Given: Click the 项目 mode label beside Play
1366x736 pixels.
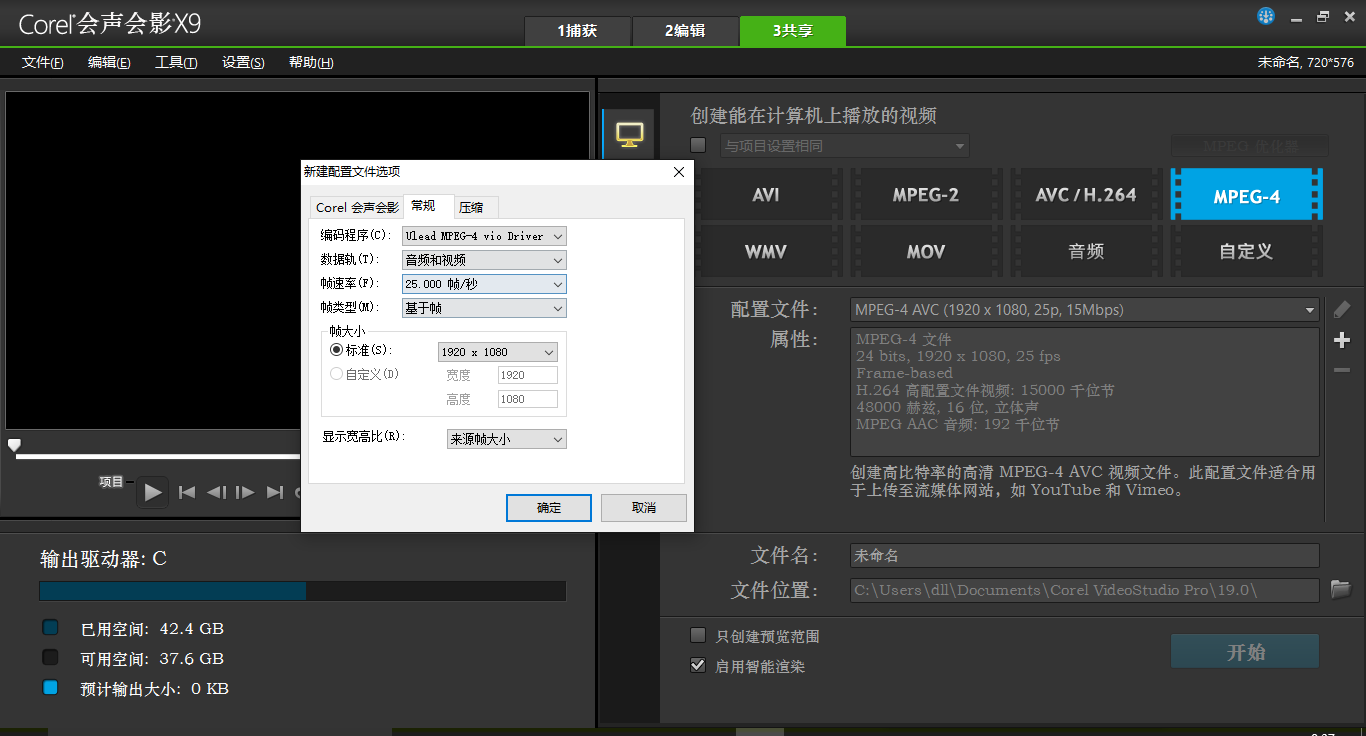Looking at the screenshot, I should click(111, 482).
